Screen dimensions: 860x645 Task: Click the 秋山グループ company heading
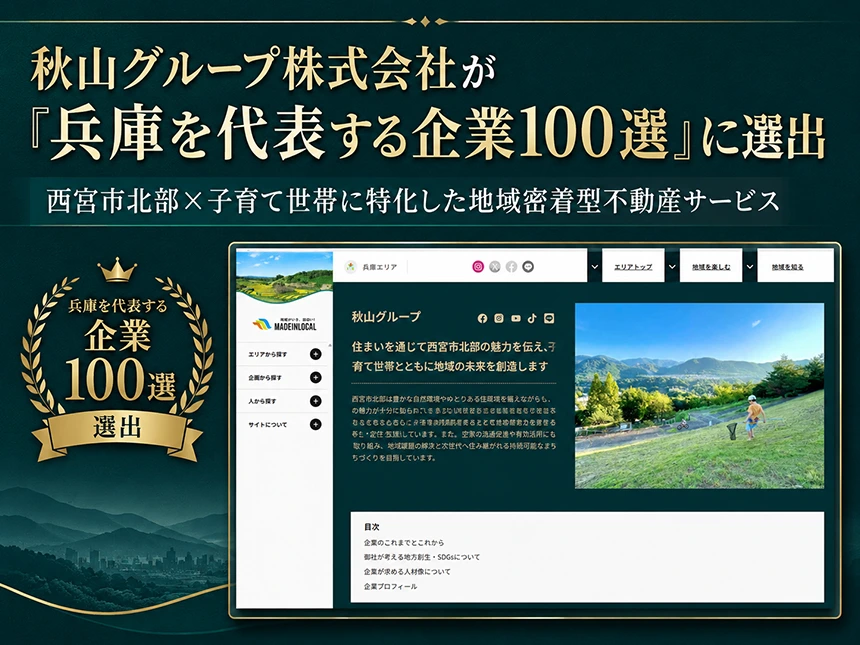pos(386,316)
